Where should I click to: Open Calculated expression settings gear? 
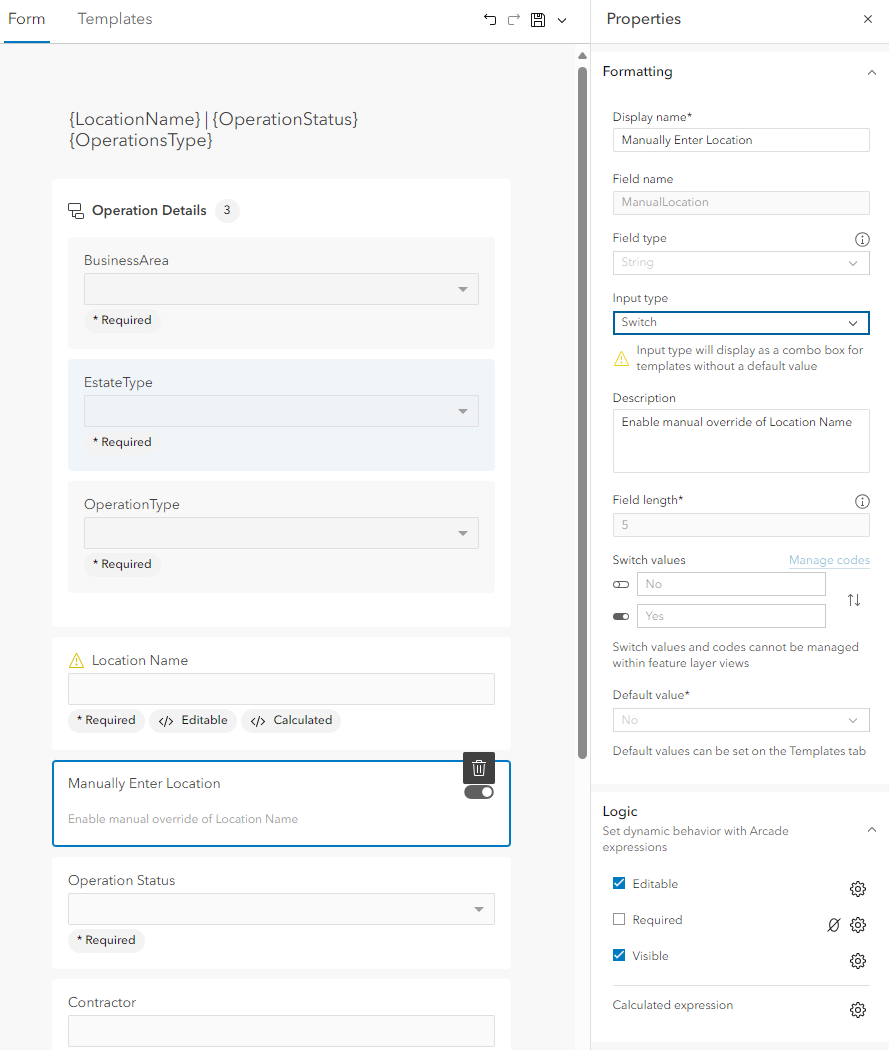tap(857, 1010)
